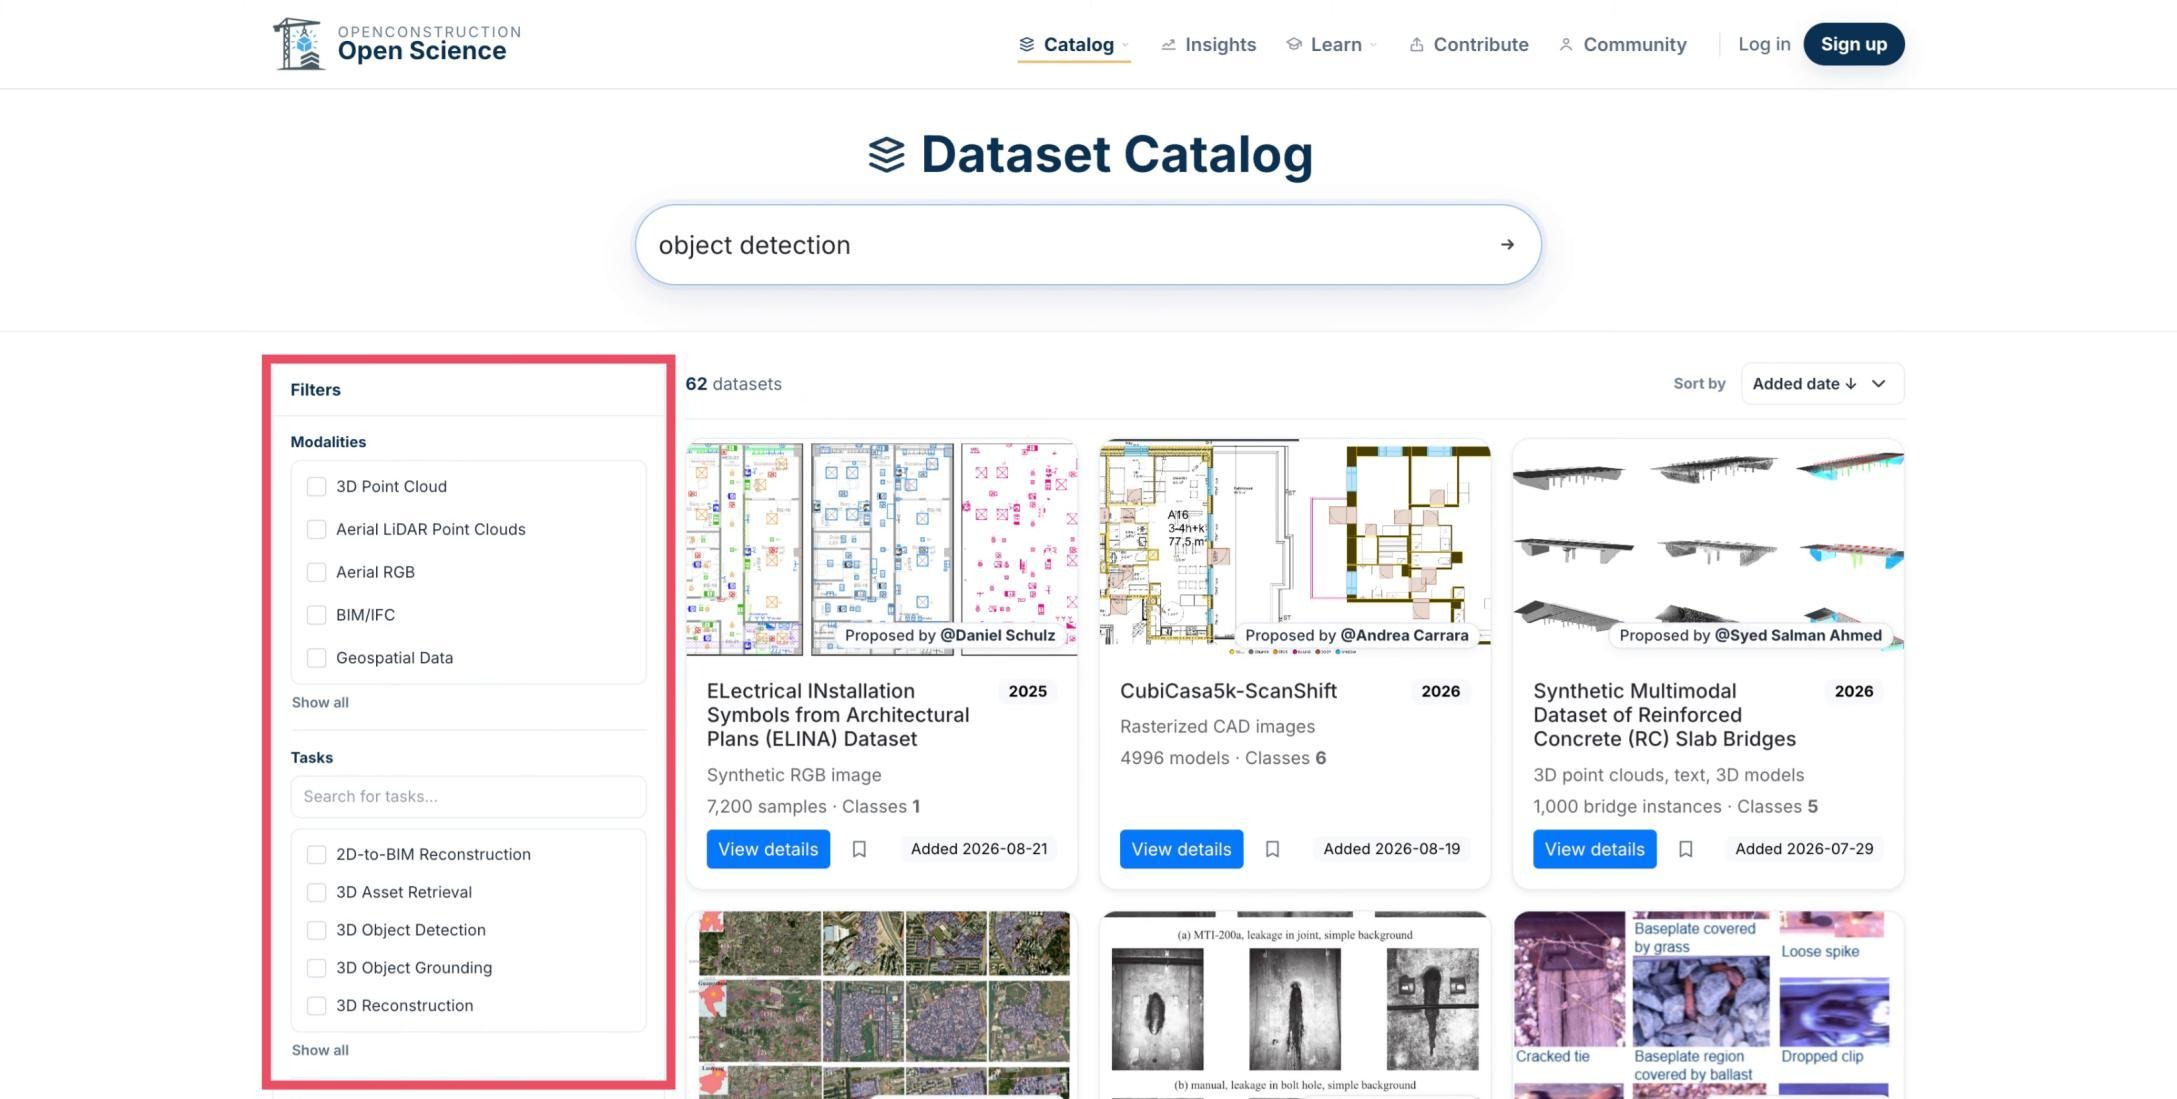The width and height of the screenshot is (2177, 1099).
Task: Open the Sort by Added date dropdown
Action: click(1822, 384)
